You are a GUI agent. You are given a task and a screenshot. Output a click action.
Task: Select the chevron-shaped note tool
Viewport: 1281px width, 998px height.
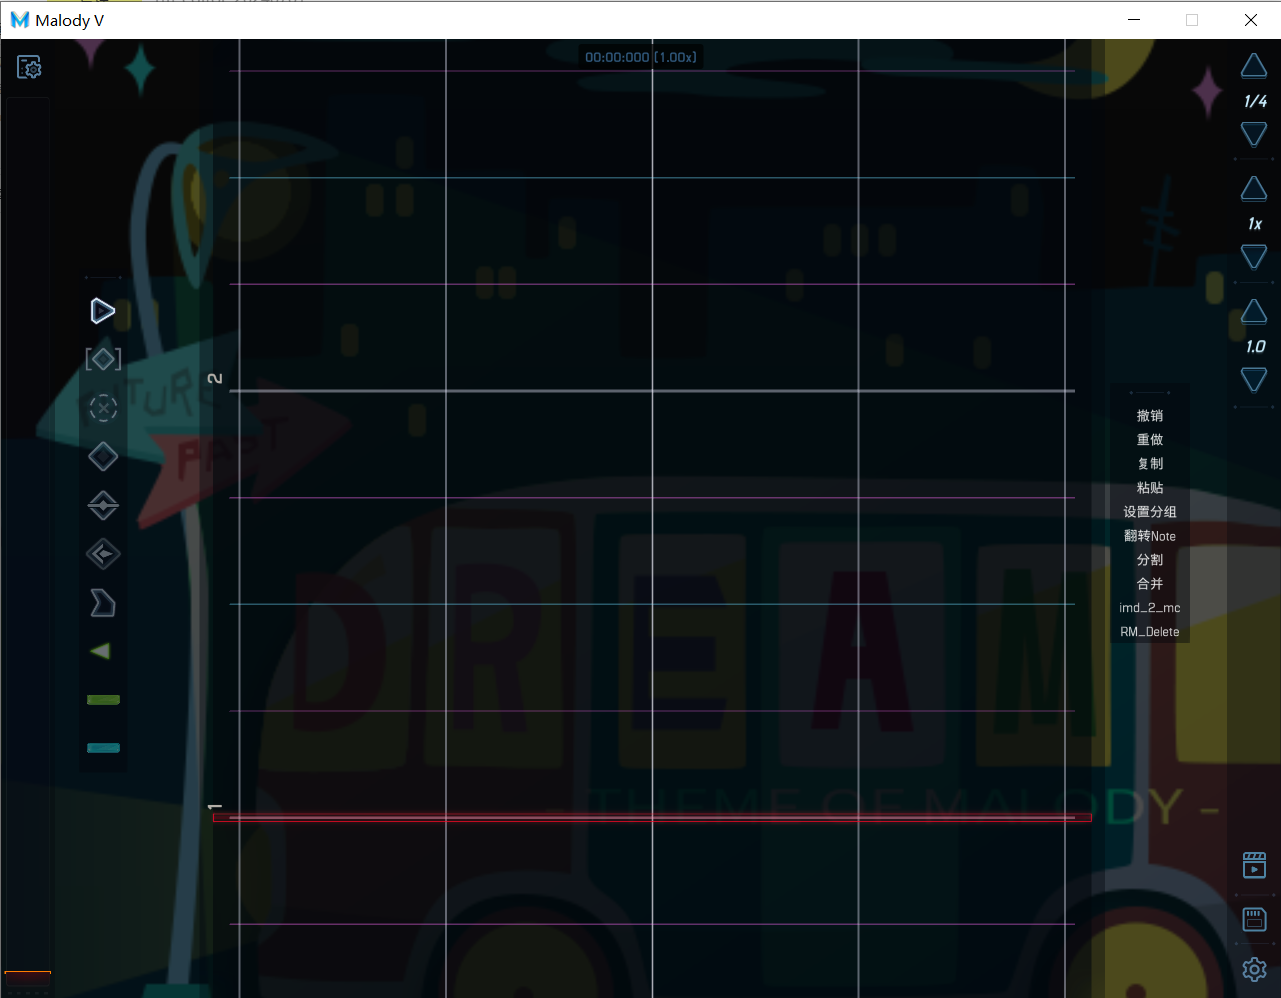click(103, 602)
